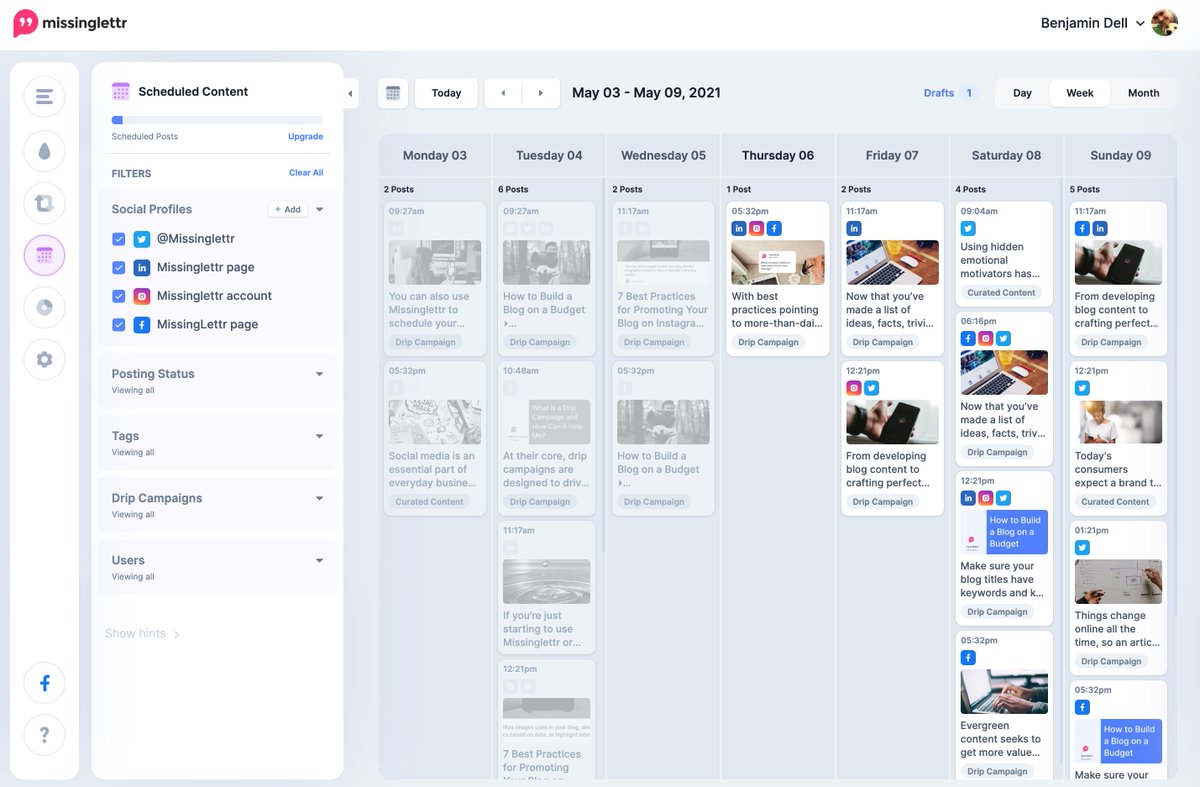Click the 'May 03 - May 09, 2021' date range
The height and width of the screenshot is (787, 1200).
tap(646, 93)
